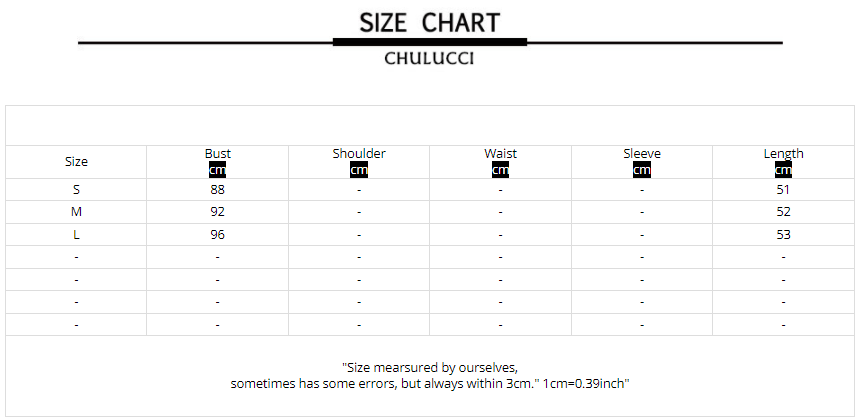Select the S size row label
This screenshot has height=418, width=863.
point(76,189)
